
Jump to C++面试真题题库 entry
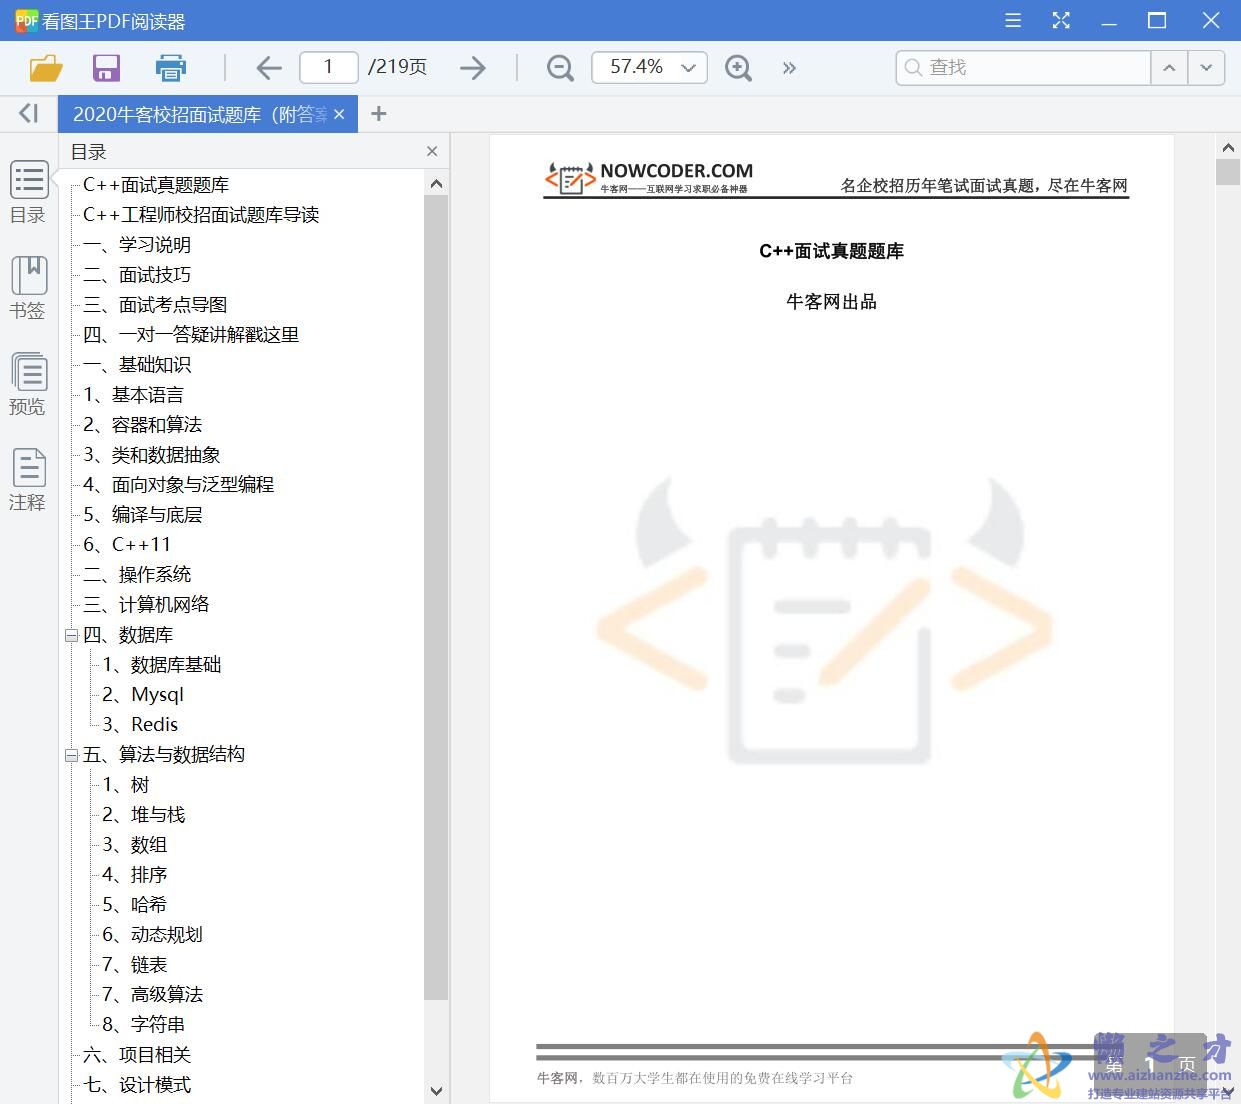156,185
